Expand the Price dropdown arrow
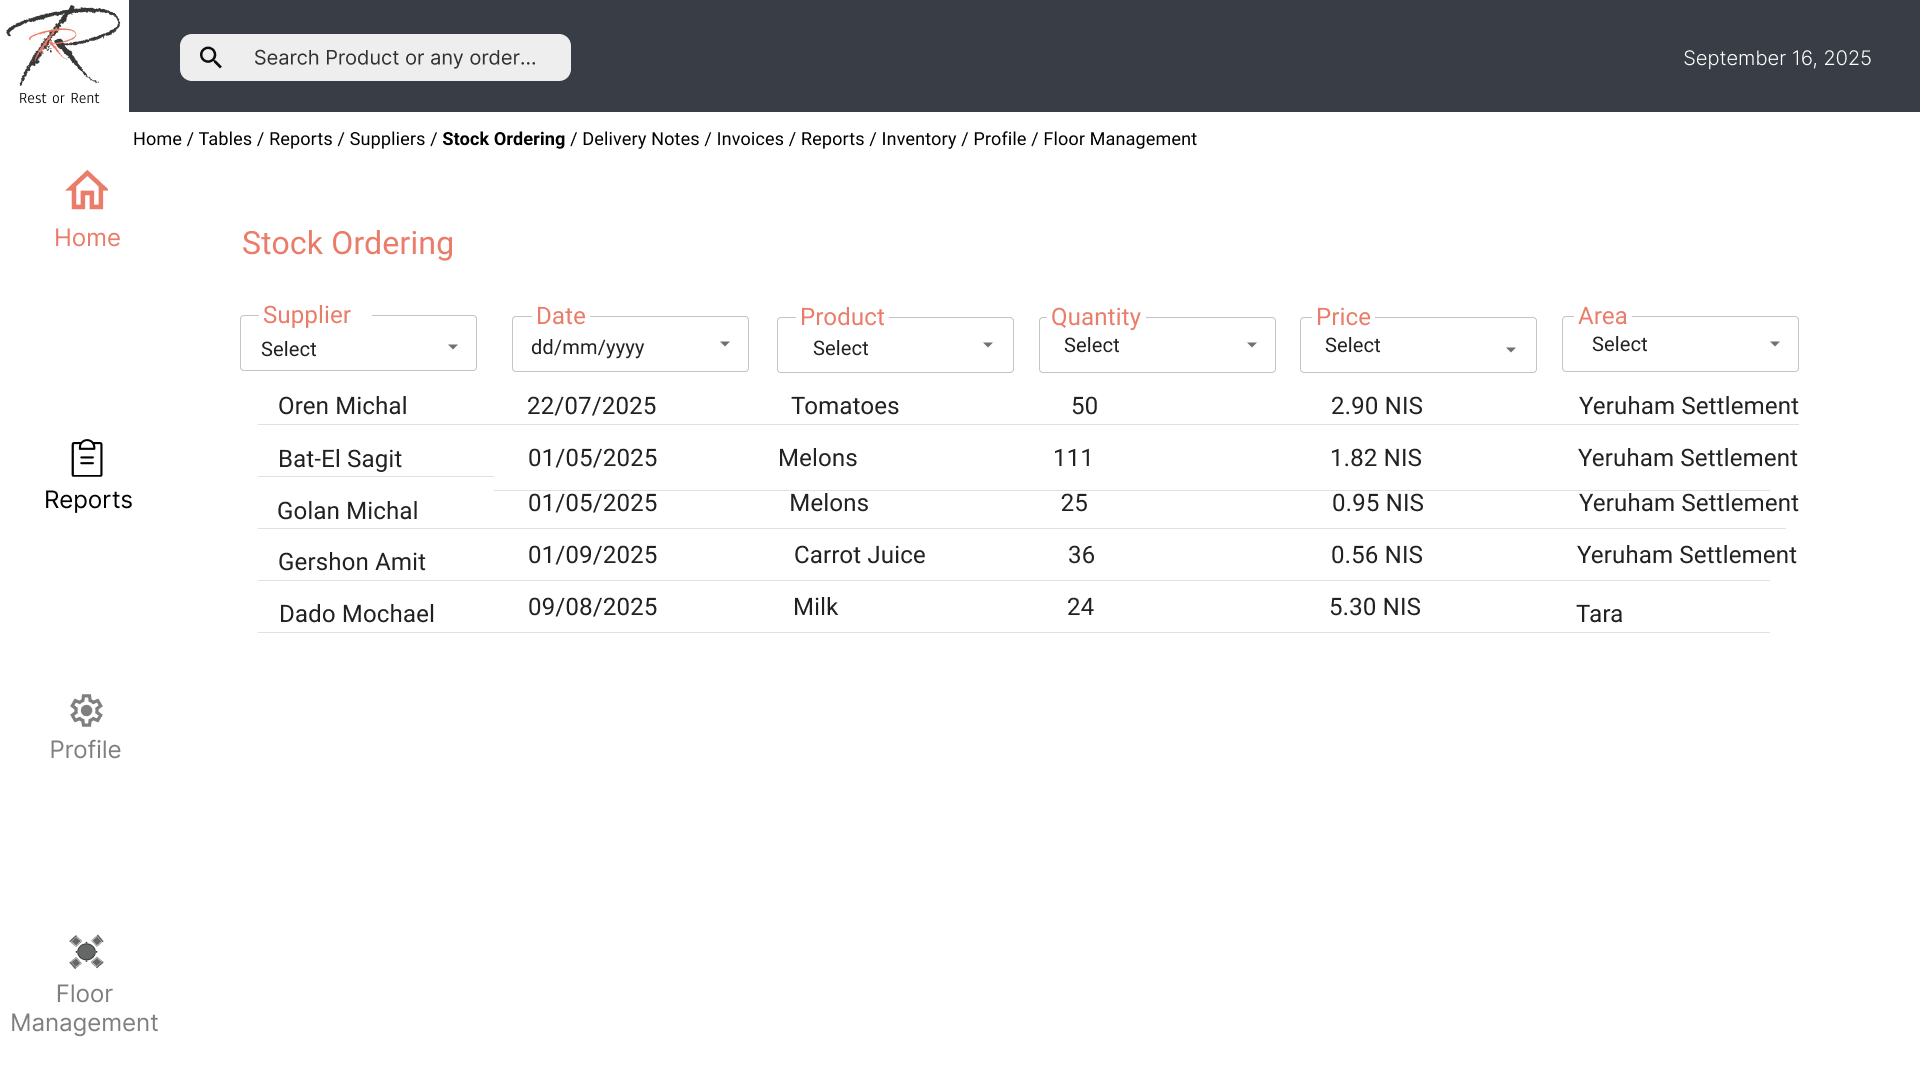Viewport: 1920px width, 1080px height. 1511,350
